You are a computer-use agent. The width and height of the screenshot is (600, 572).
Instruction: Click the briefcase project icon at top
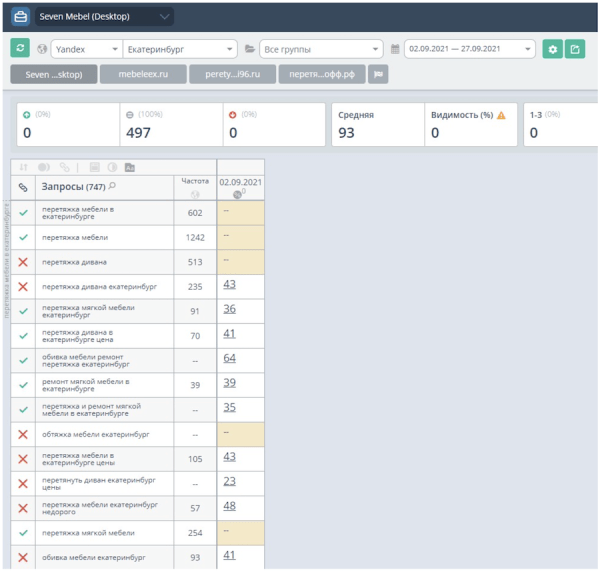coord(20,17)
